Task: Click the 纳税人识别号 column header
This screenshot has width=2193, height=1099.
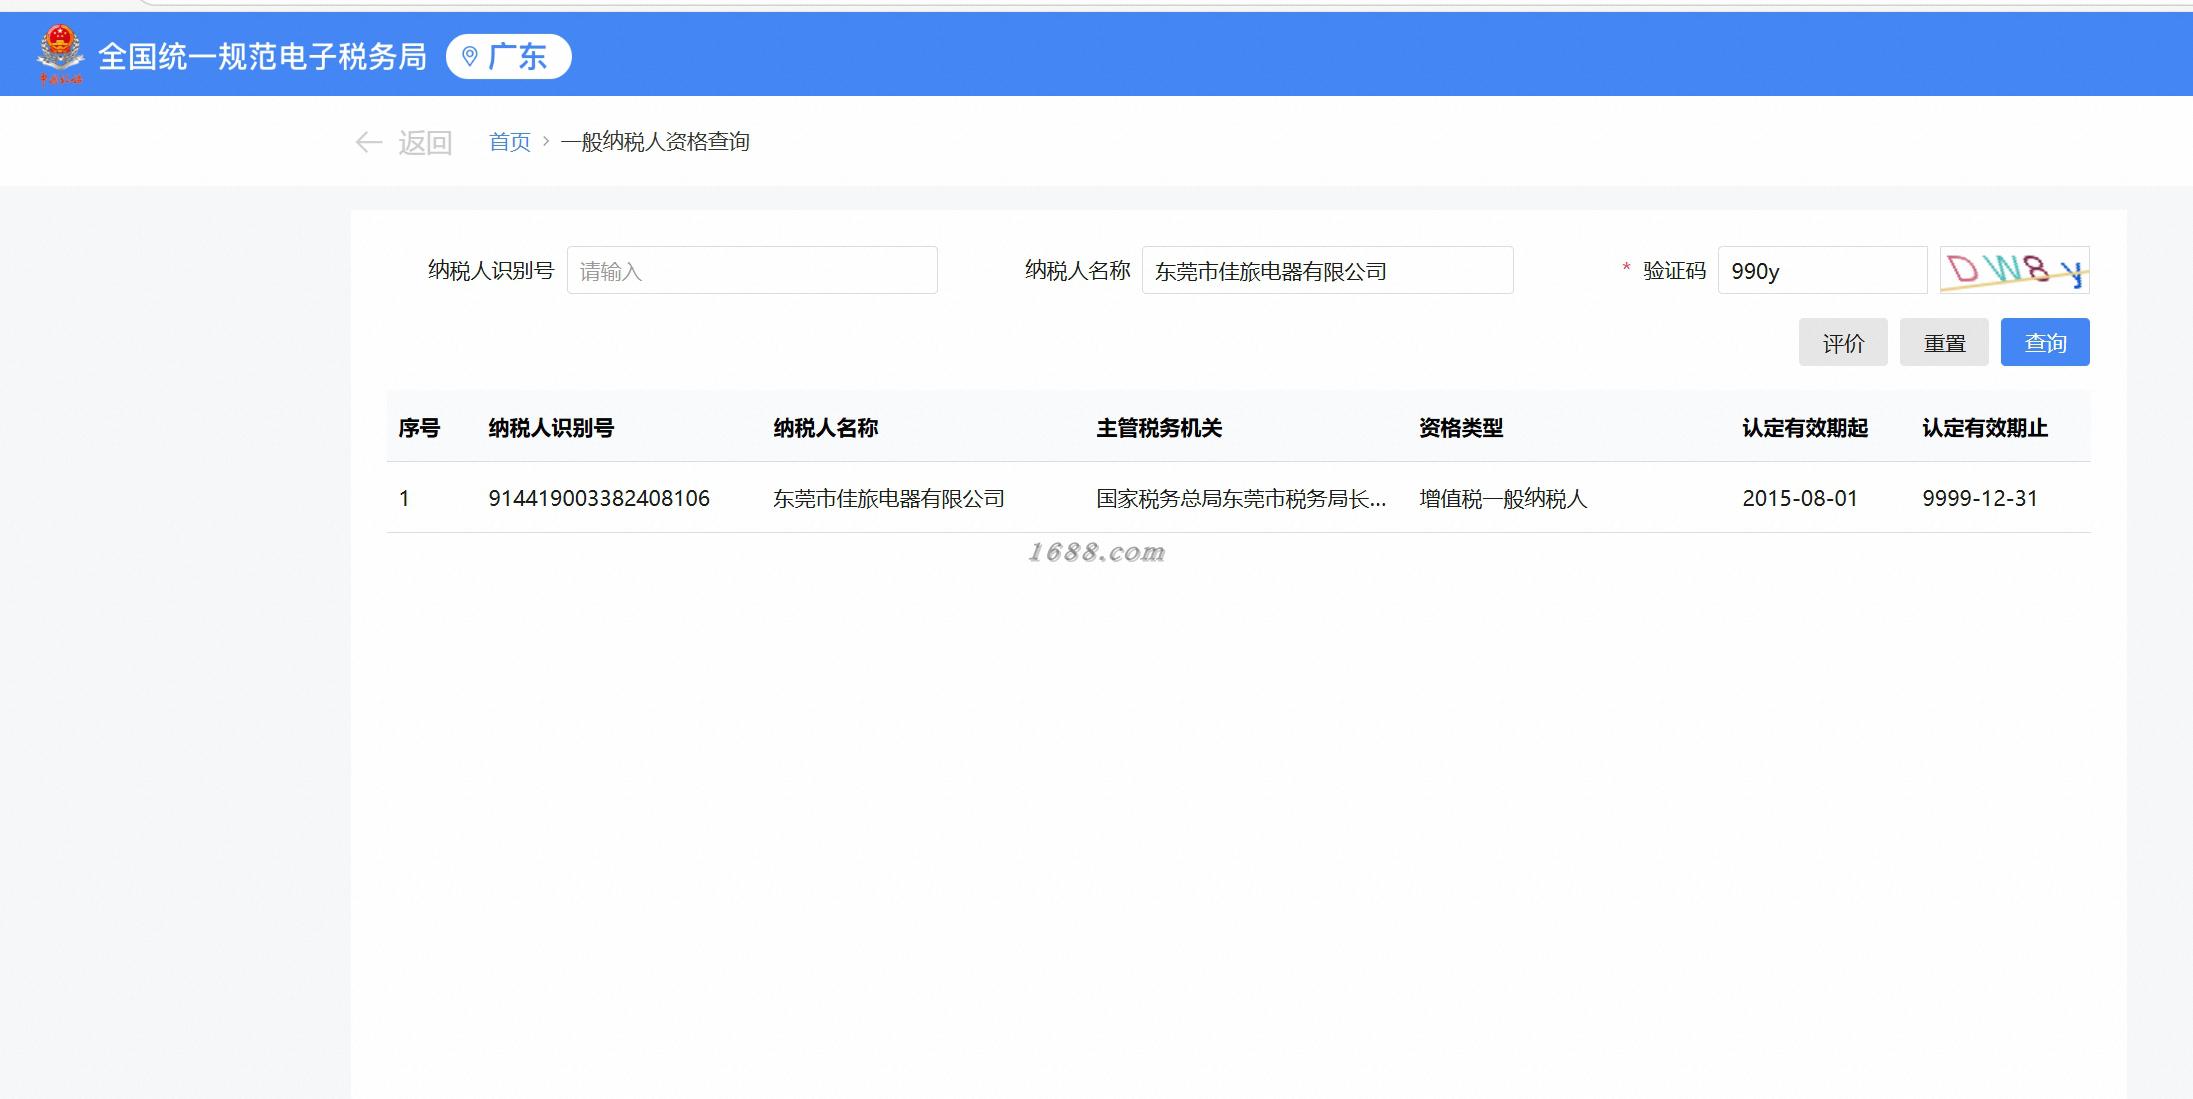Action: pyautogui.click(x=551, y=428)
